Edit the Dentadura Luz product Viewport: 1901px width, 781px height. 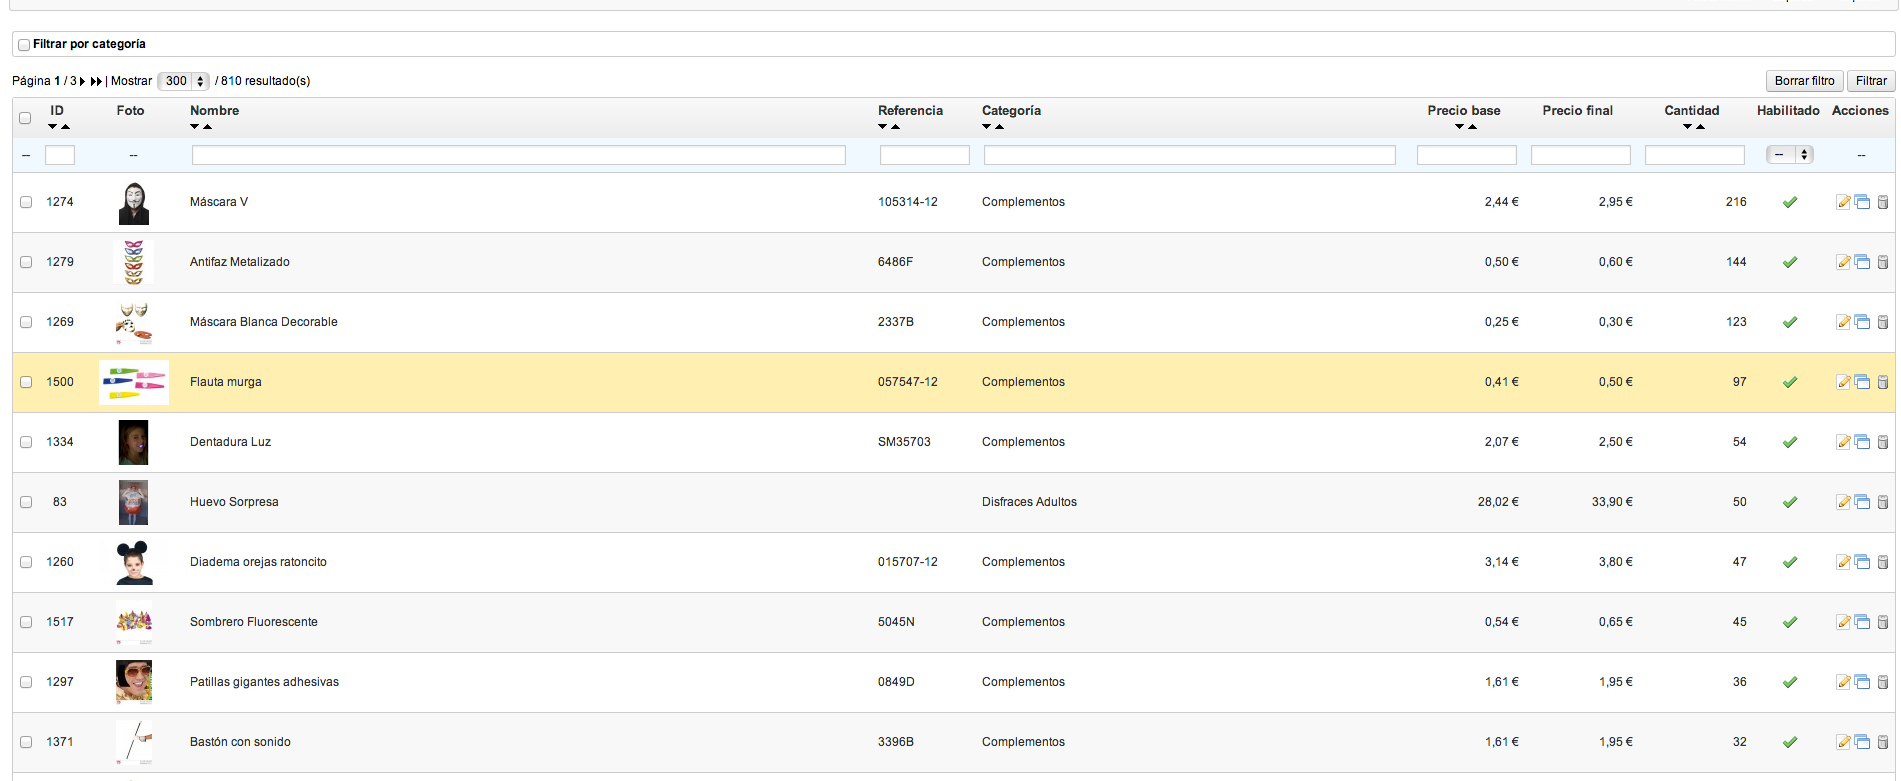1843,442
